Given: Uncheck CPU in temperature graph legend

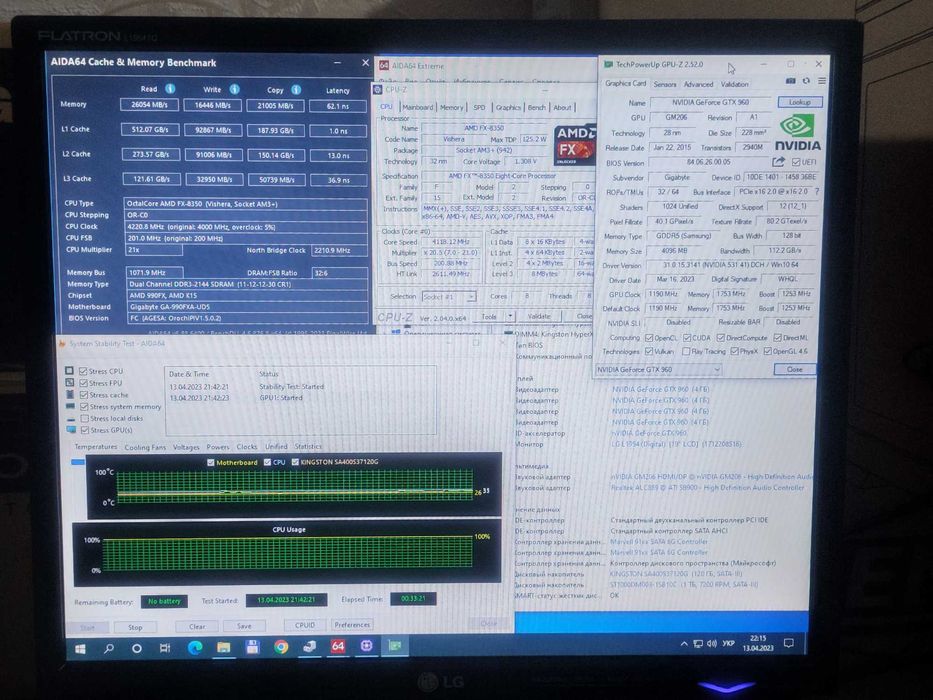Looking at the screenshot, I should pyautogui.click(x=267, y=462).
